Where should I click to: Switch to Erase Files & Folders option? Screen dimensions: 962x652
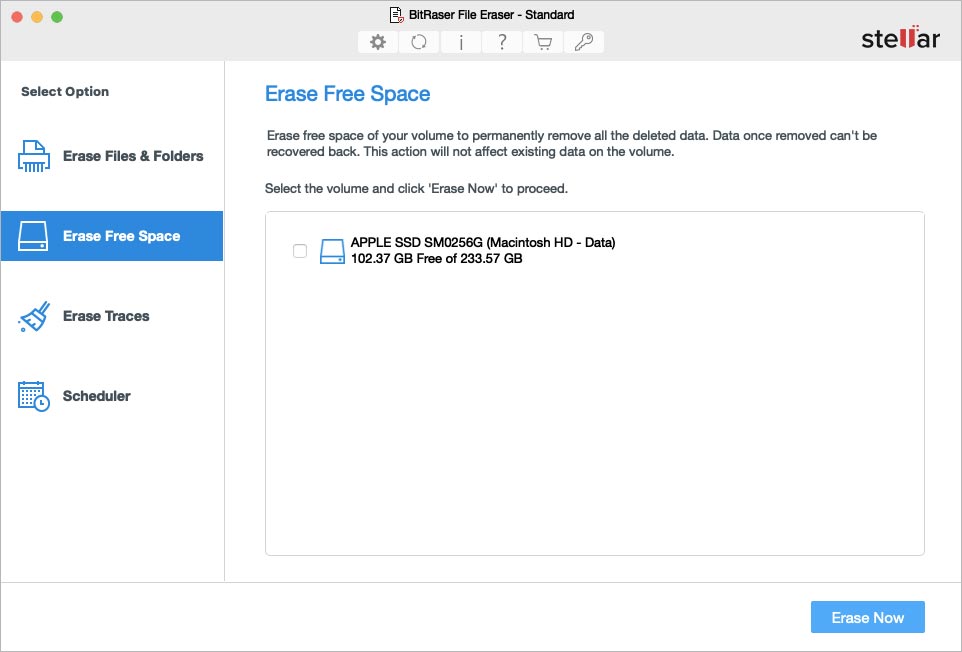pyautogui.click(x=133, y=156)
